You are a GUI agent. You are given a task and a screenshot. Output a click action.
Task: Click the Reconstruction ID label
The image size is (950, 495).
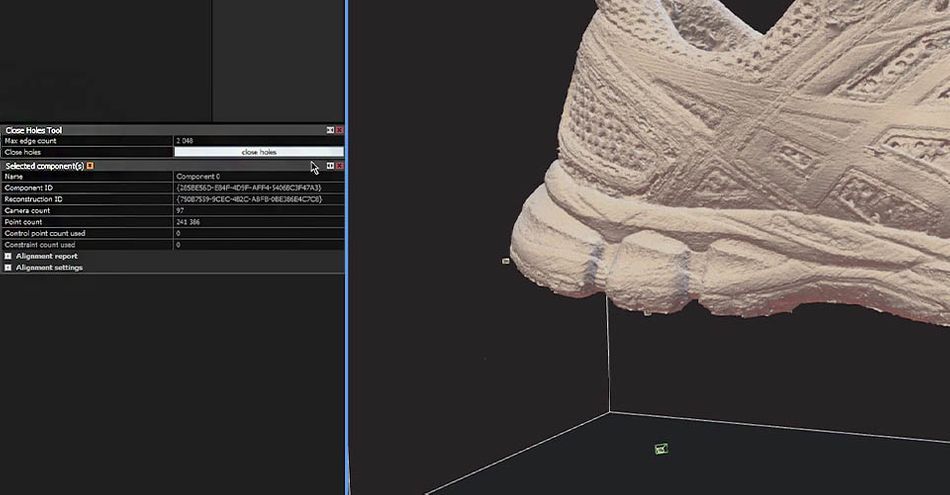(33, 199)
